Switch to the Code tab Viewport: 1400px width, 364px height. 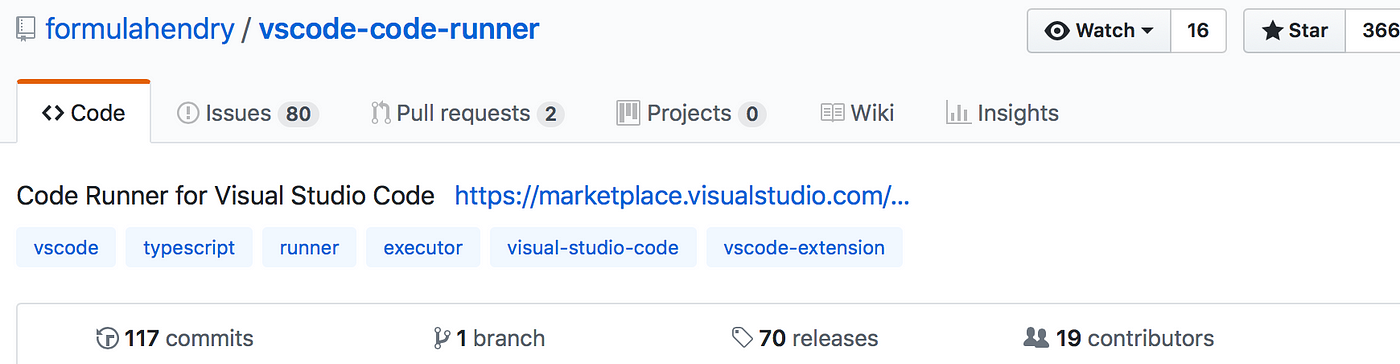tap(83, 113)
